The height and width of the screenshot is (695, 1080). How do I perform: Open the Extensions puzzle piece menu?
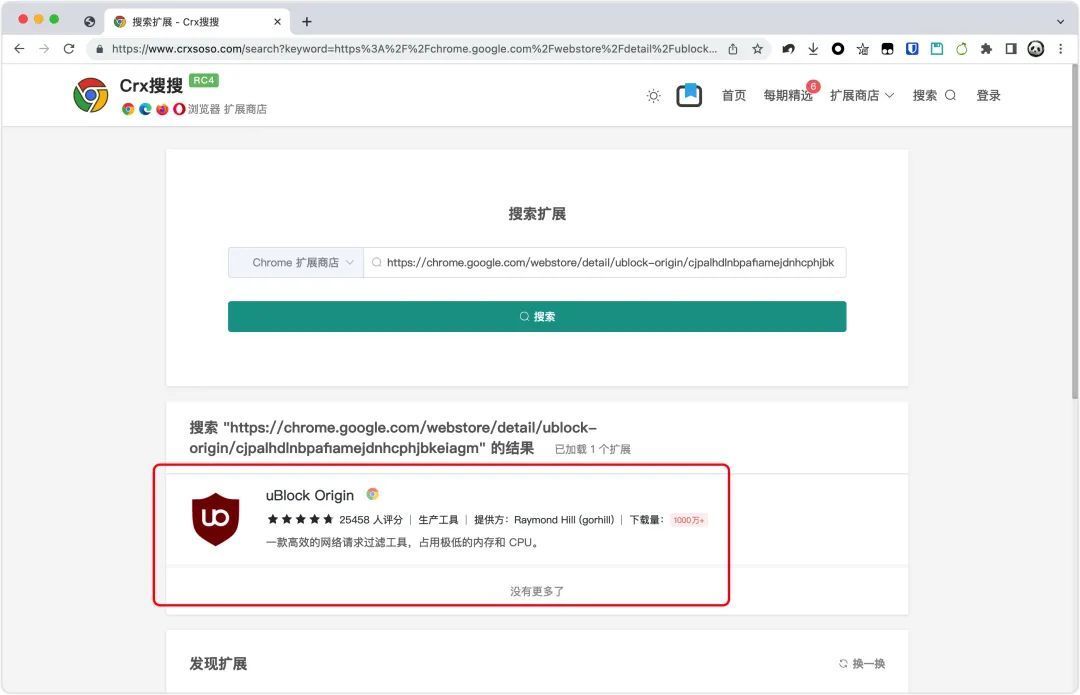[x=986, y=49]
